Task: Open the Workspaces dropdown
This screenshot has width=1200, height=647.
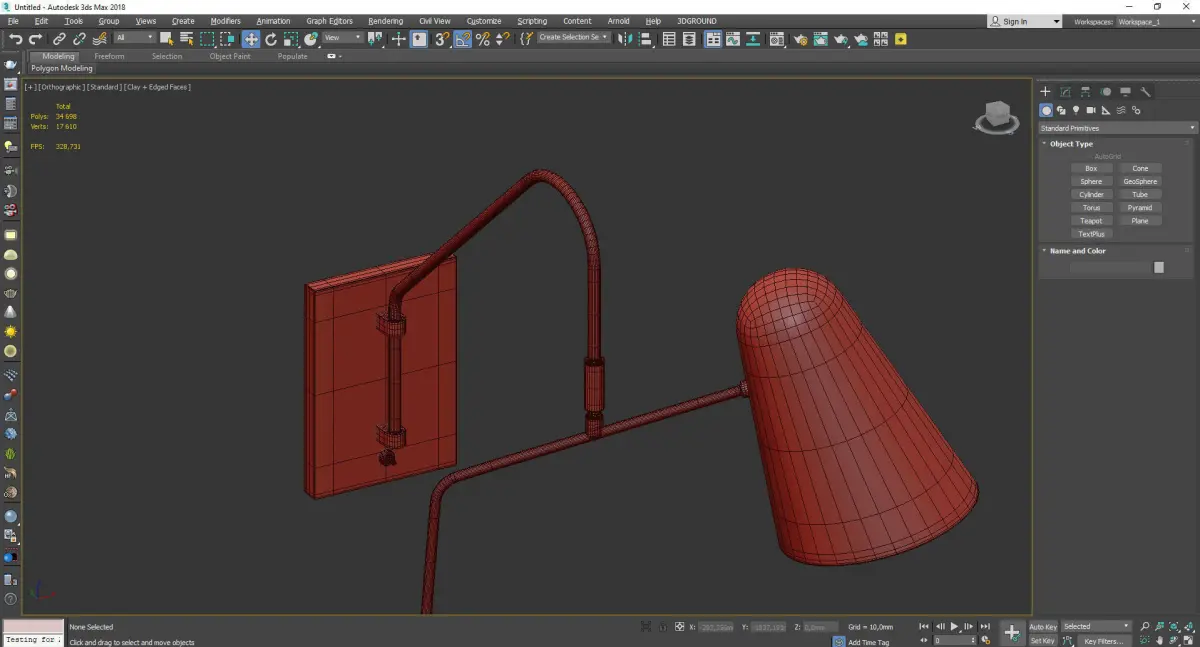Action: tap(1155, 21)
